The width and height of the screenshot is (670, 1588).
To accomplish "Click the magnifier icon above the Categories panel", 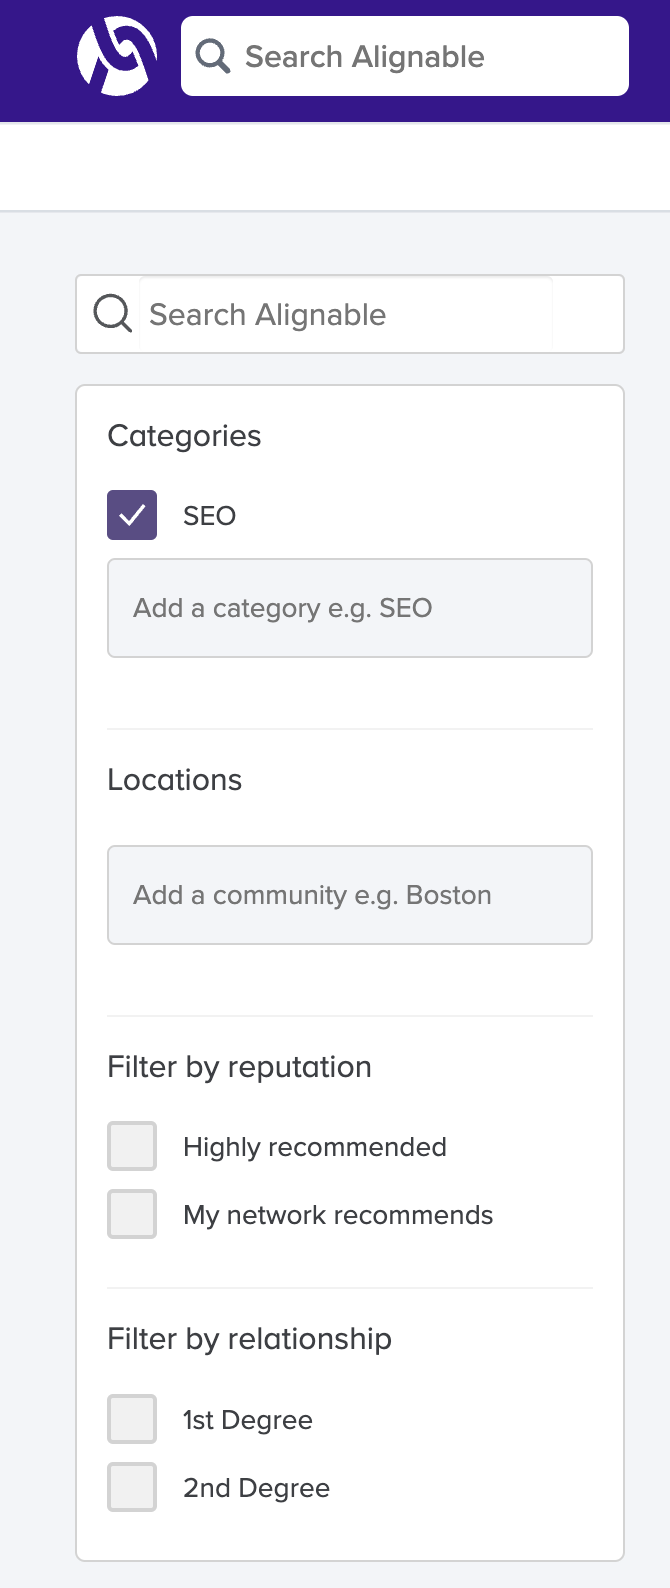I will point(112,314).
